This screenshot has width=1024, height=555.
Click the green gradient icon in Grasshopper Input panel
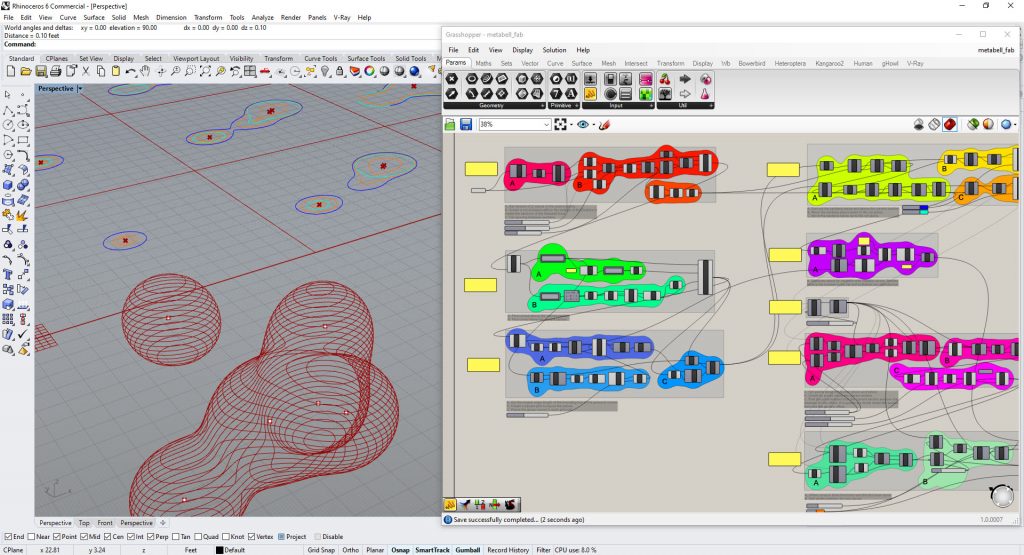[x=645, y=94]
